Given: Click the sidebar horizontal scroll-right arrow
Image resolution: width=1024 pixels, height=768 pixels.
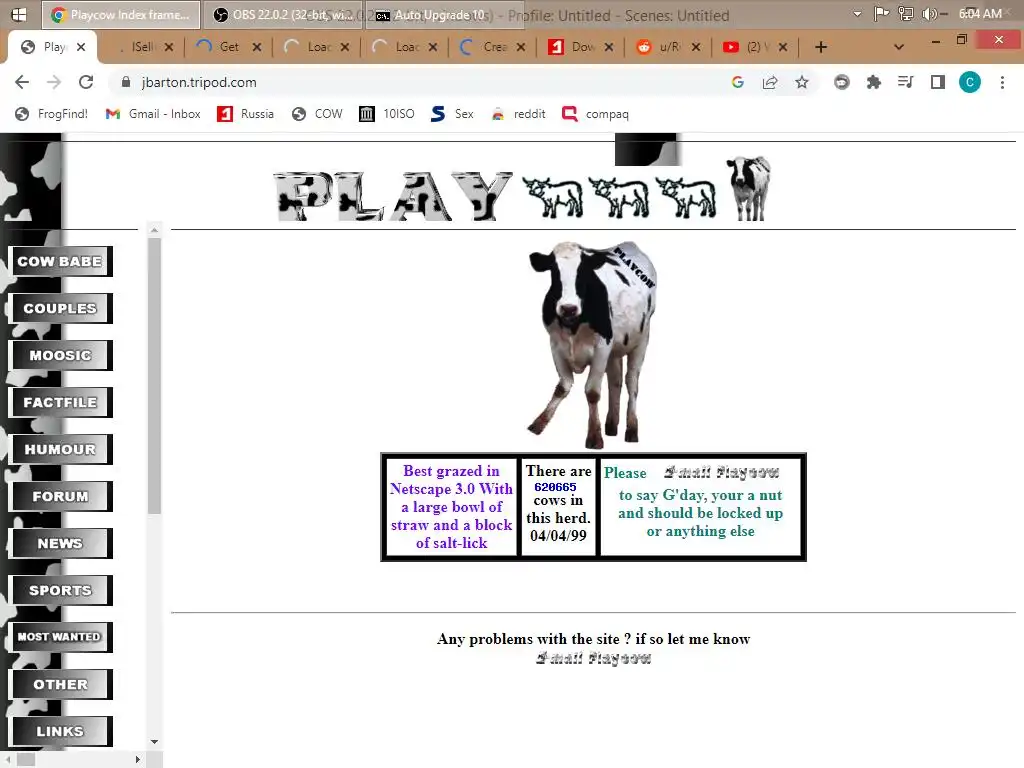Looking at the screenshot, I should click(137, 760).
